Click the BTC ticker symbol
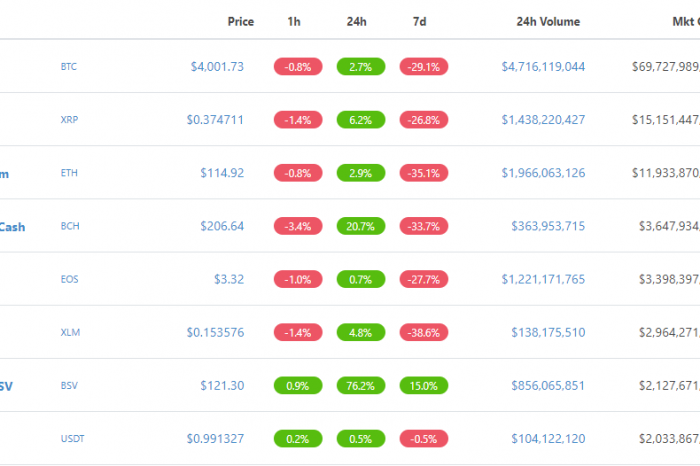This screenshot has width=700, height=466. click(69, 67)
